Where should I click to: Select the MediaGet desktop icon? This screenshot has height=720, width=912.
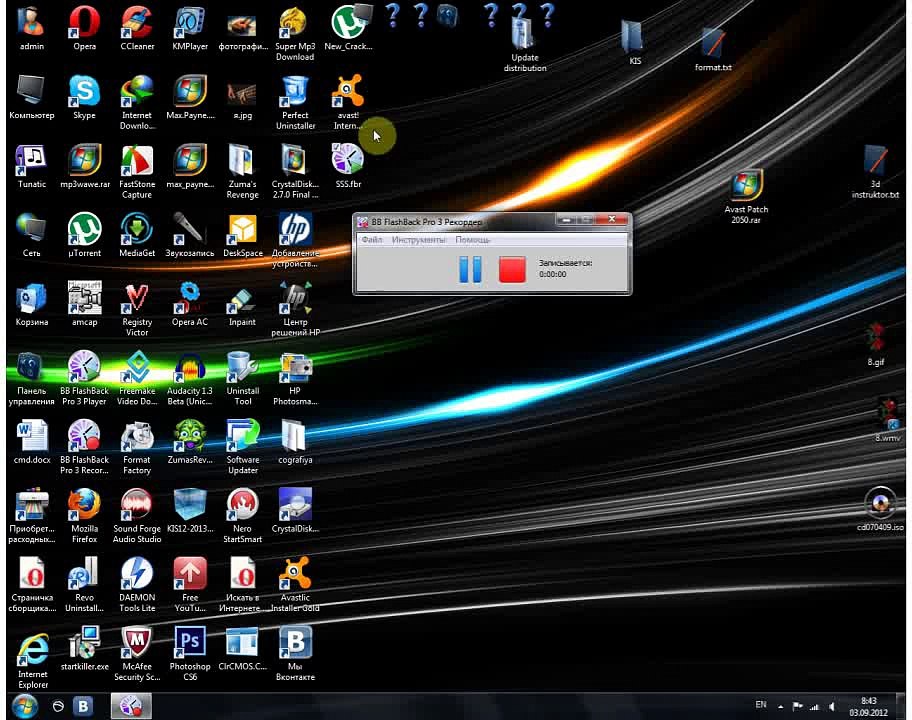[137, 235]
